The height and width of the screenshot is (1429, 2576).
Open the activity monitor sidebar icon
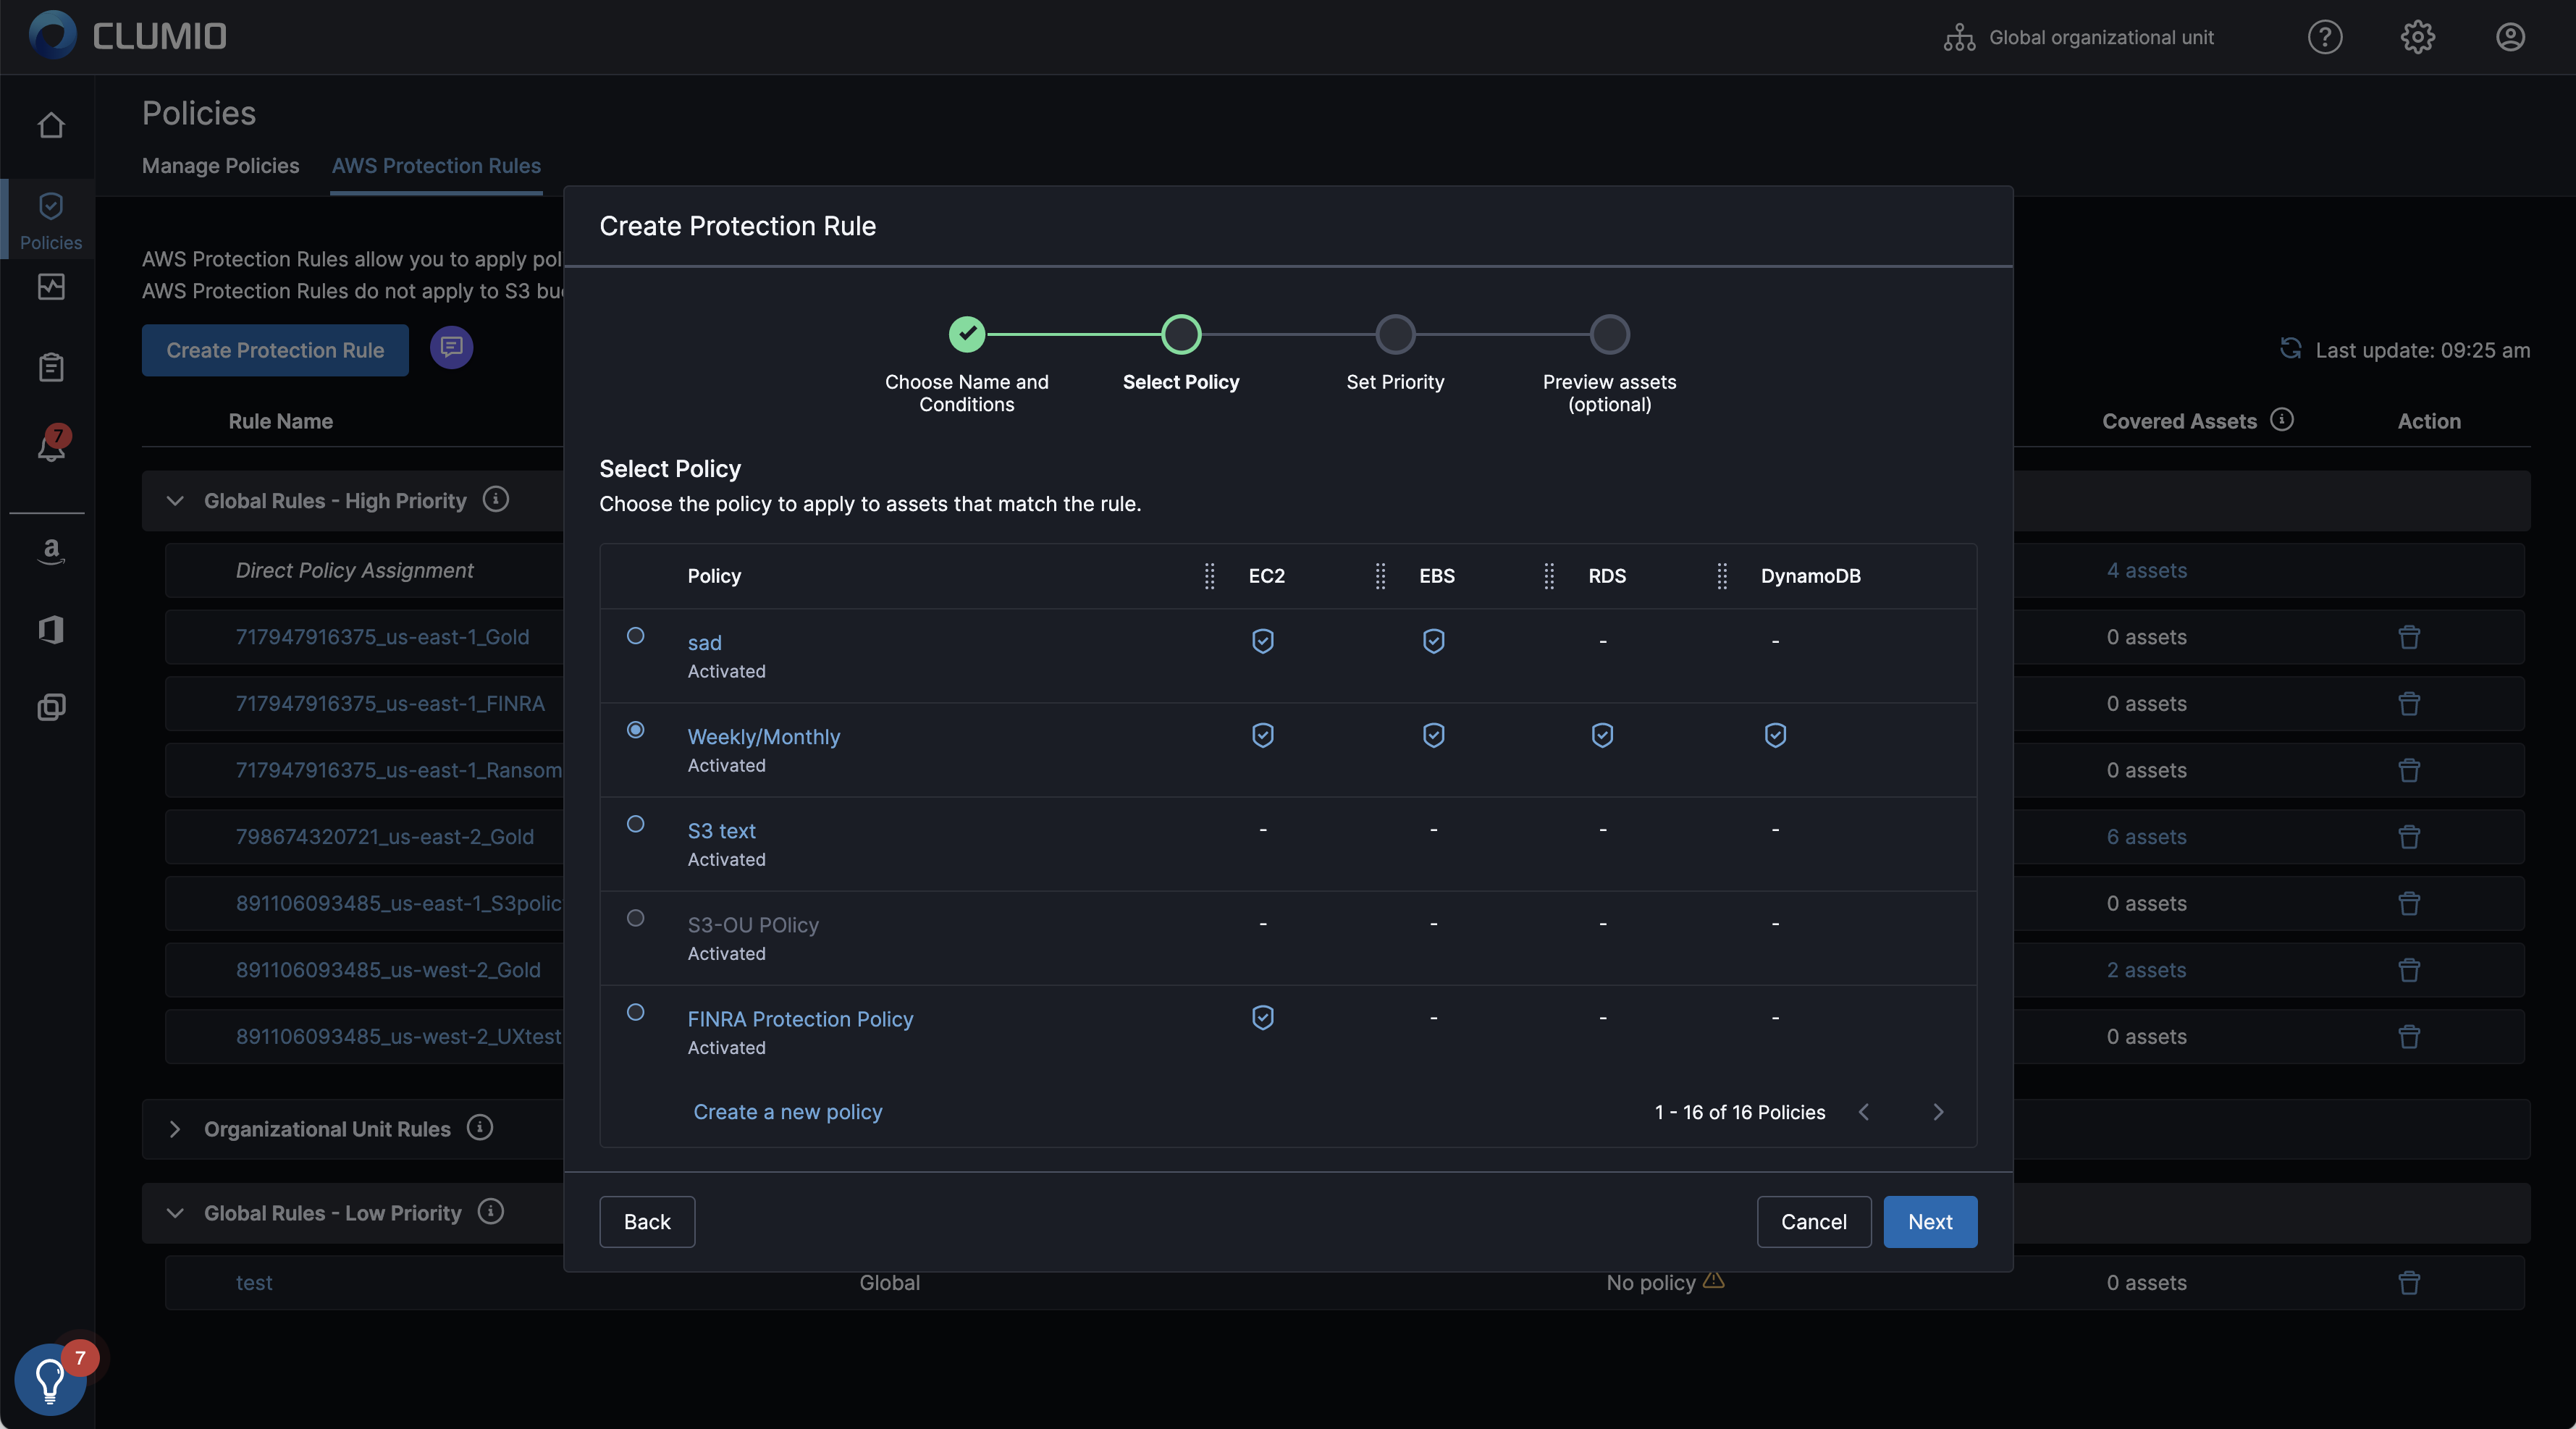[51, 287]
